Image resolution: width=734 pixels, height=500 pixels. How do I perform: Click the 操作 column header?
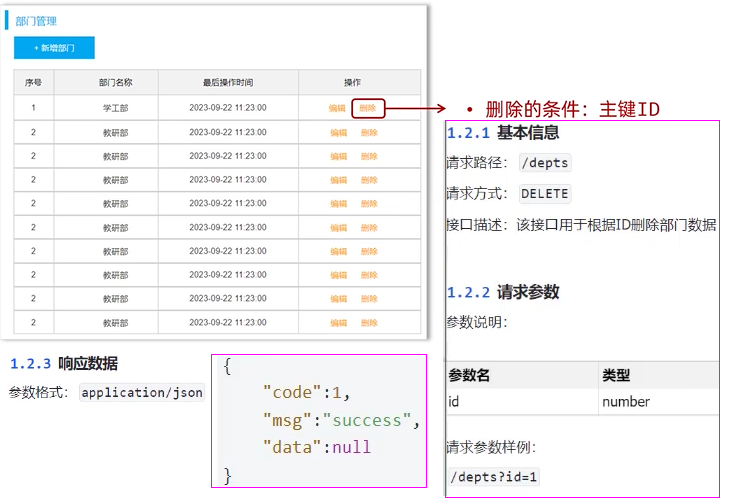pyautogui.click(x=352, y=83)
